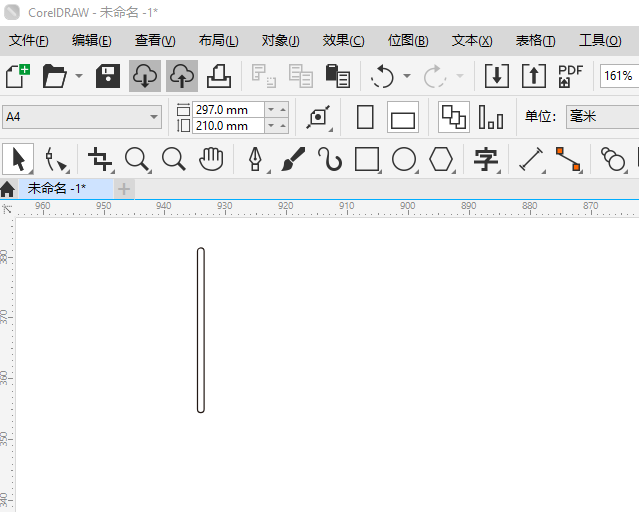Select the Artistic Media brush tool
The image size is (639, 512).
point(293,159)
